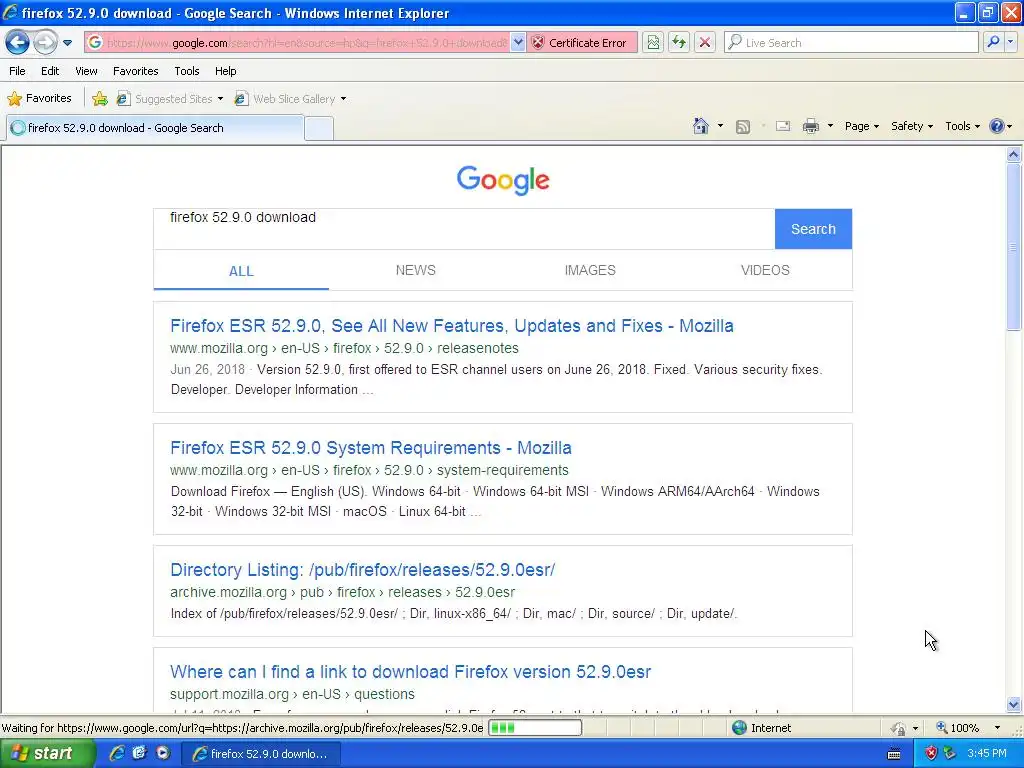Viewport: 1024px width, 768px height.
Task: Go forward with the Forward arrow button
Action: pyautogui.click(x=45, y=43)
